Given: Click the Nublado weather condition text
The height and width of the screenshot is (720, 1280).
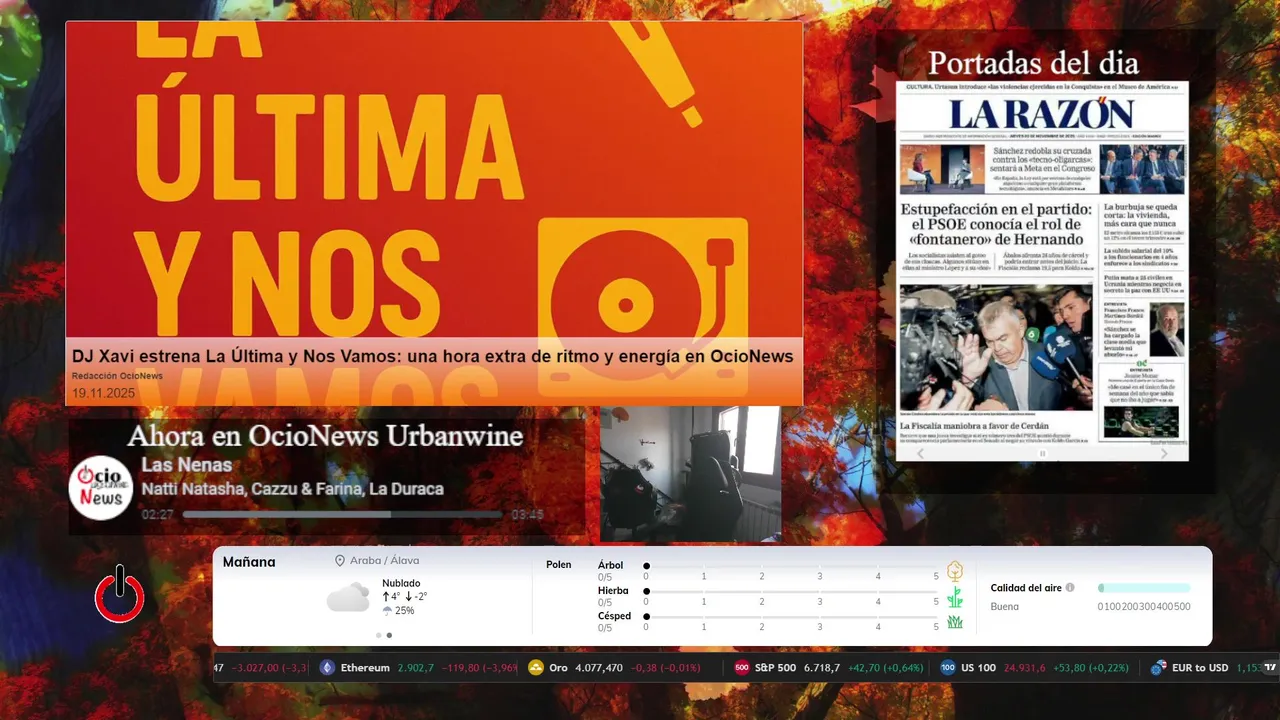Looking at the screenshot, I should [401, 583].
